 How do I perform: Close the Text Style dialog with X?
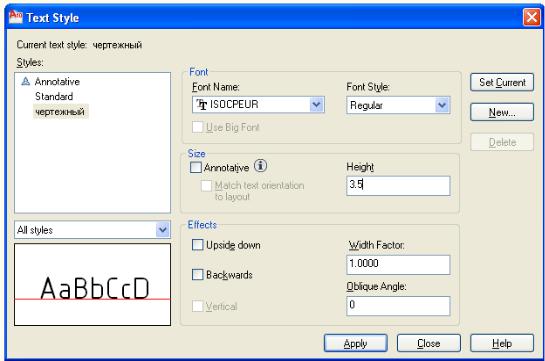coord(531,17)
